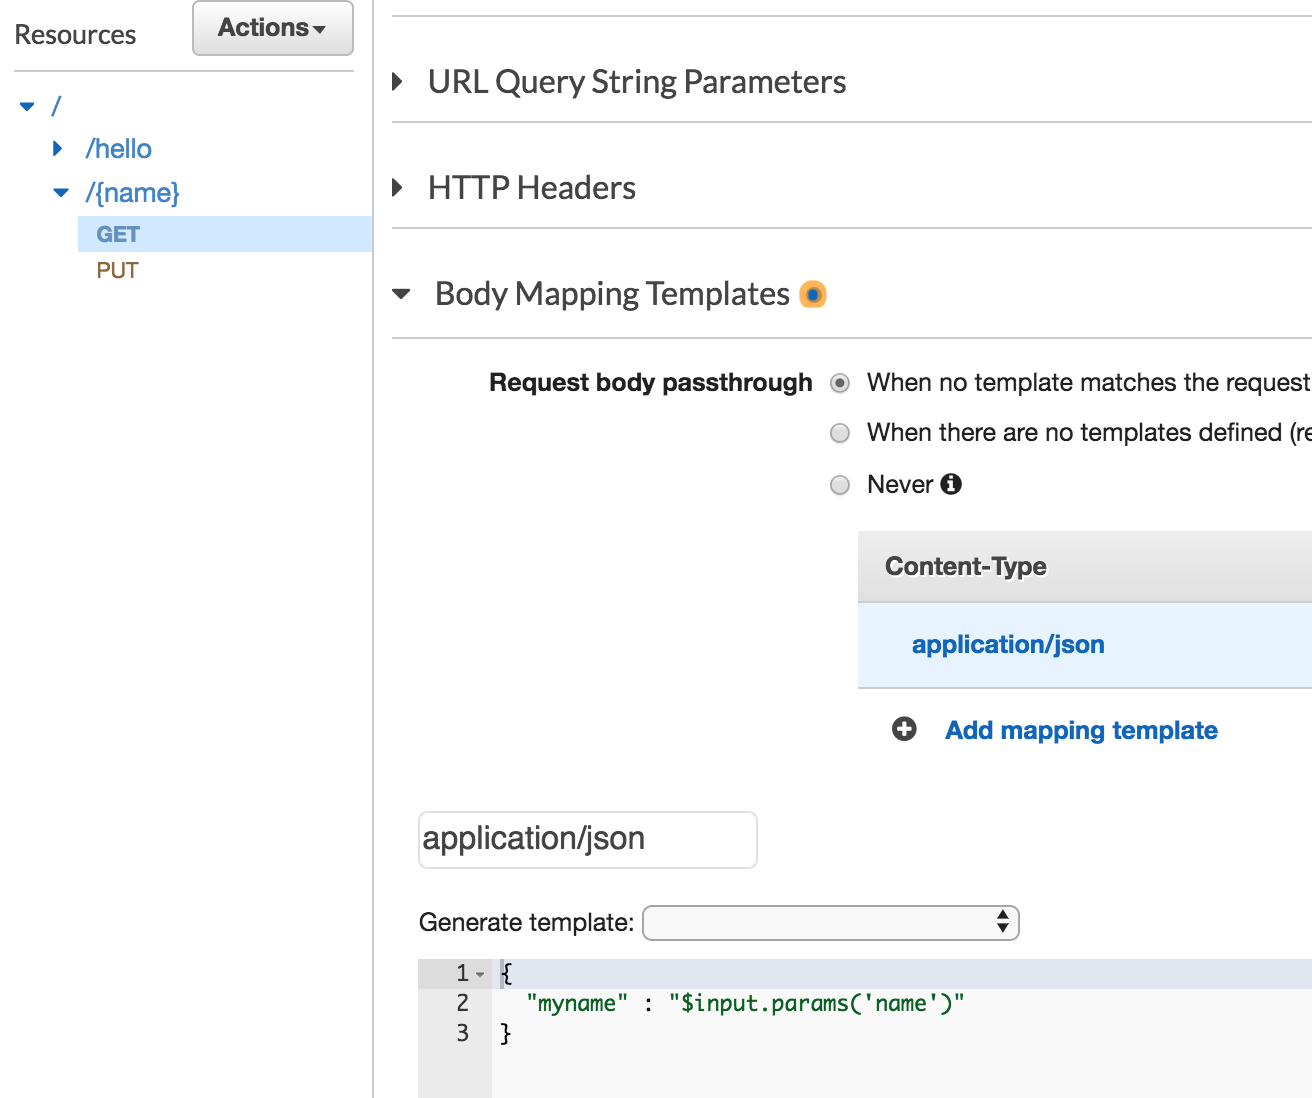Fold code at line 1 gutter arrow
Screen dimensions: 1312x1098
[480, 974]
